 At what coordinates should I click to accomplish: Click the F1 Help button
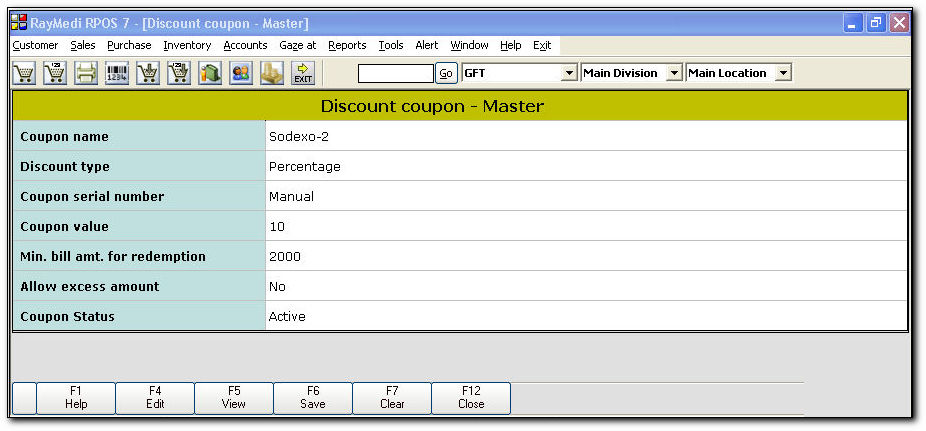(x=76, y=398)
